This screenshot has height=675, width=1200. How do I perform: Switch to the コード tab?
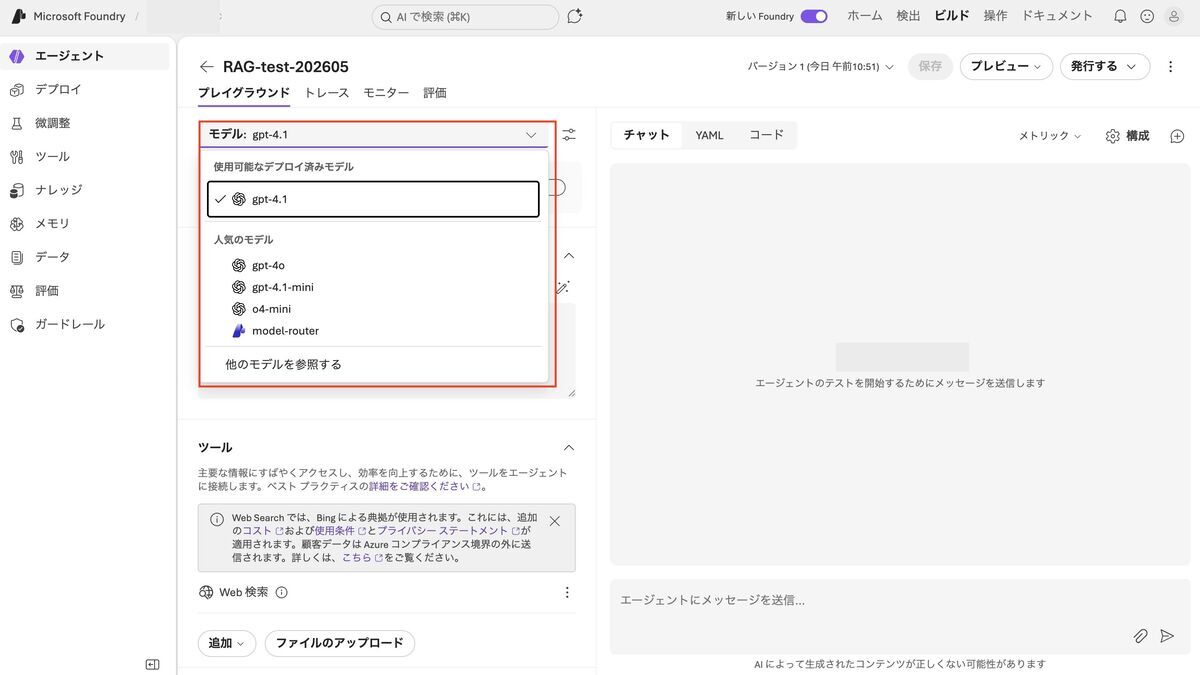pyautogui.click(x=767, y=136)
